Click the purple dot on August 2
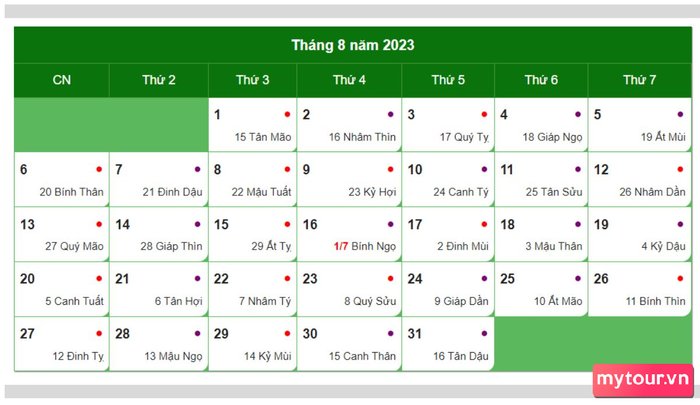 click(x=391, y=115)
